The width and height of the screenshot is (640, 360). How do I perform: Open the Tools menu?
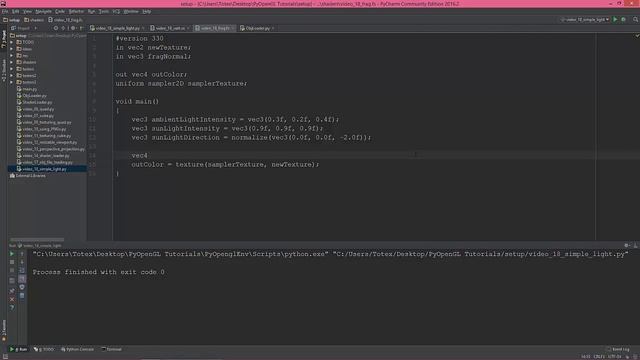tap(104, 11)
